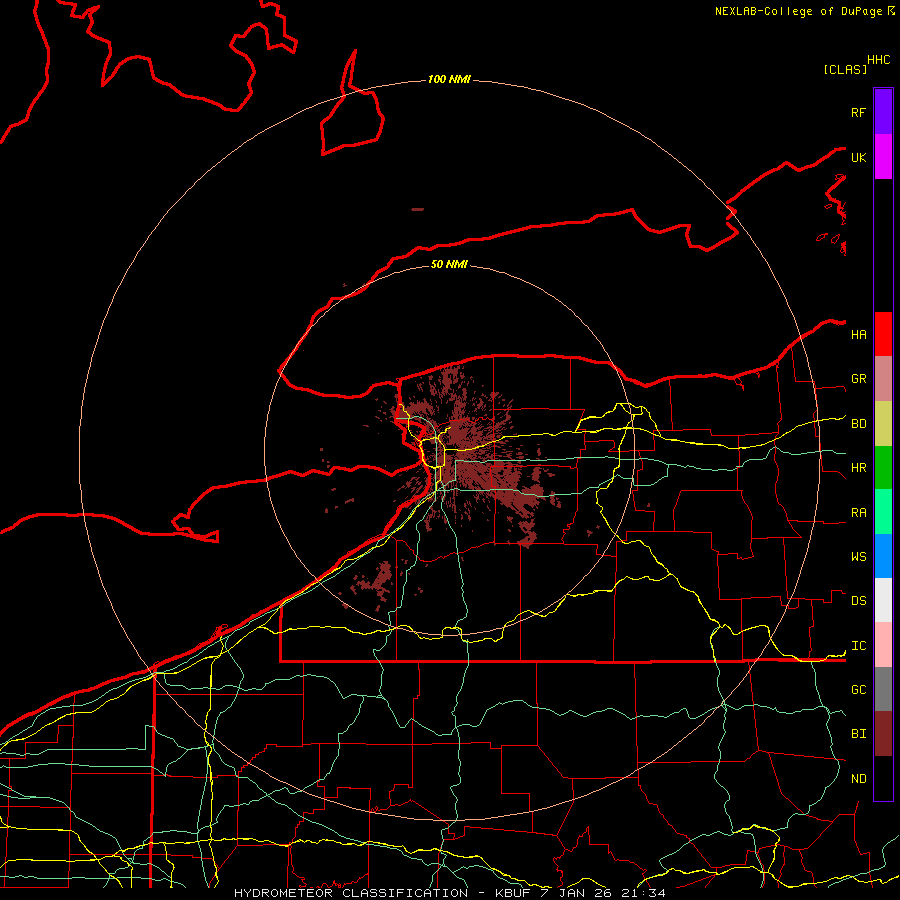The image size is (900, 900).
Task: Click the HA legend label
Action: click(858, 334)
